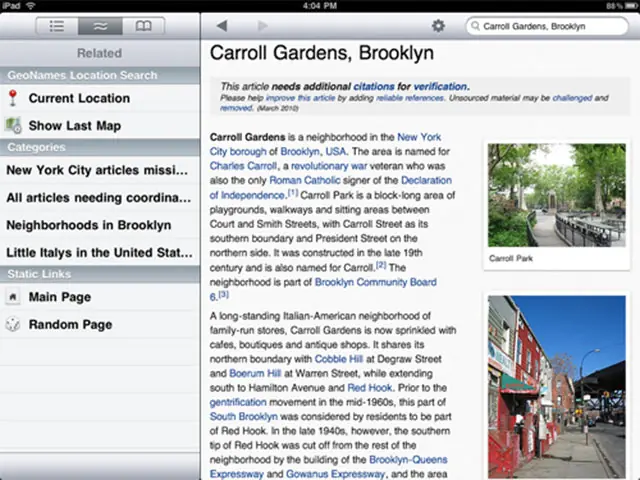This screenshot has height=480, width=640.
Task: Jump to footnote [2]
Action: (381, 265)
